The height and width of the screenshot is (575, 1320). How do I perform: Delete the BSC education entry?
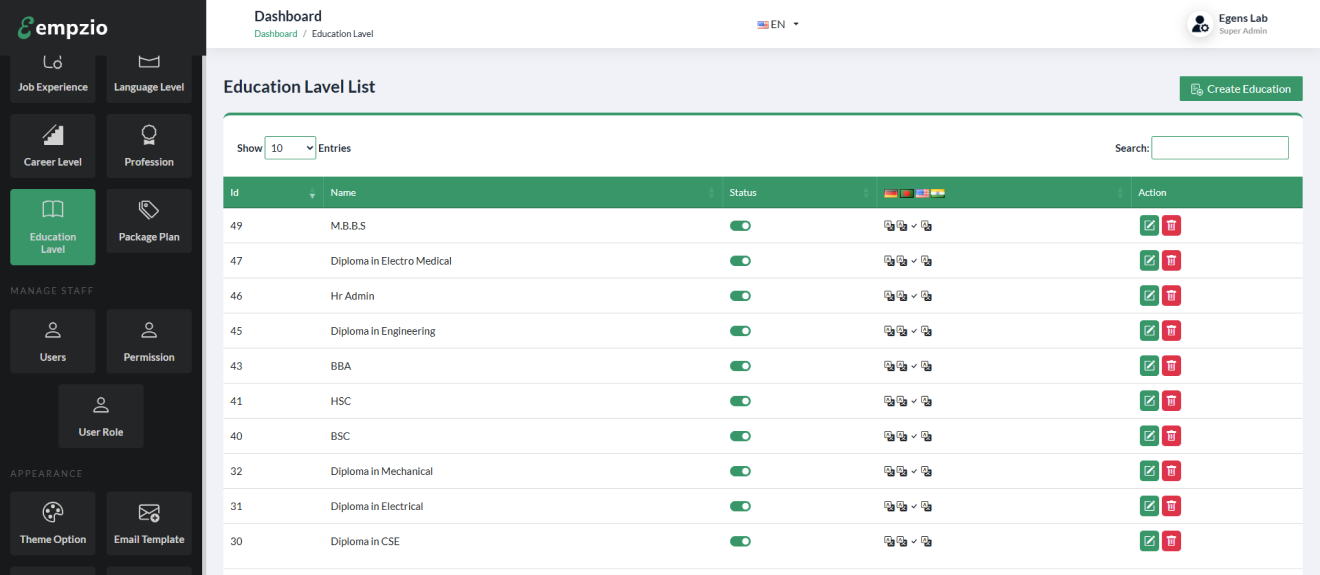(1171, 436)
